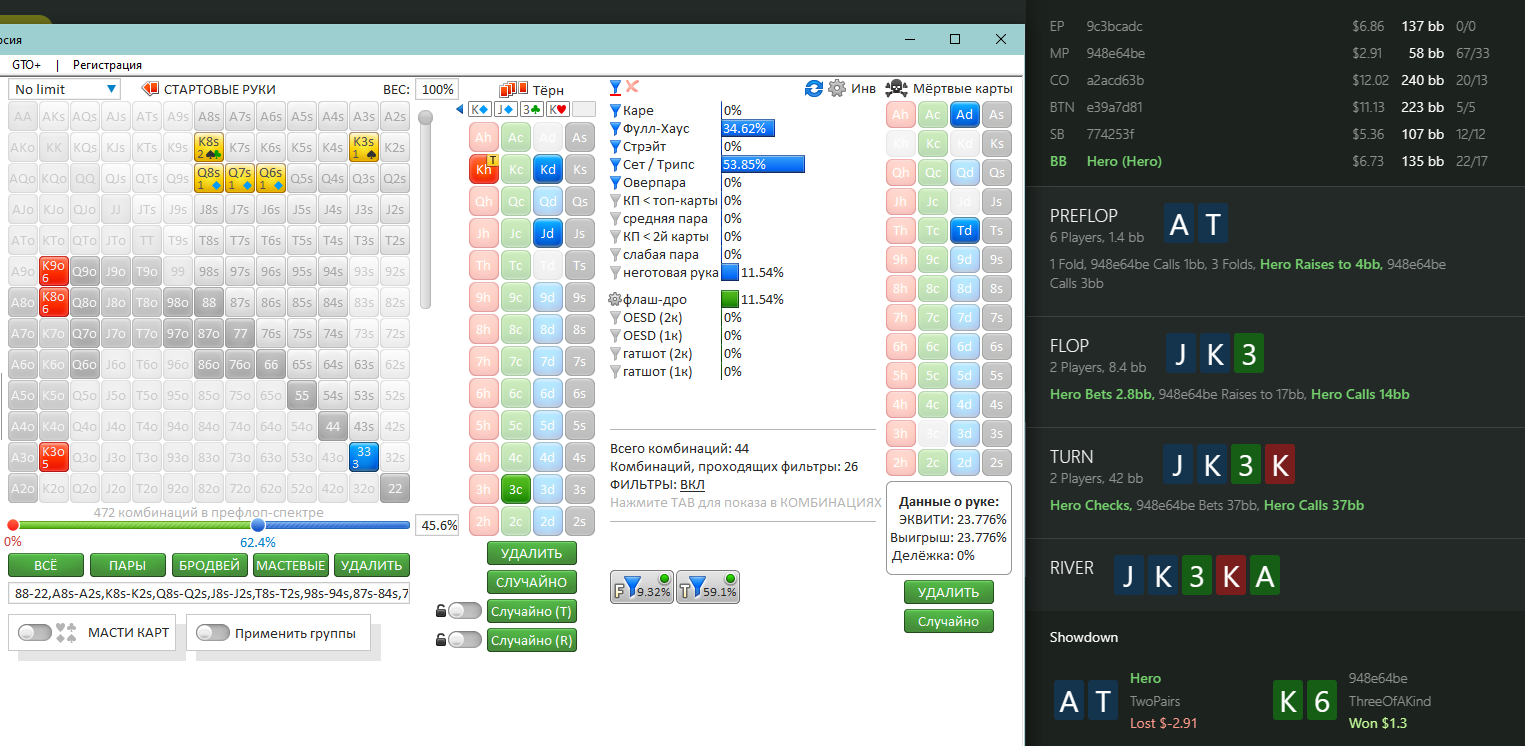Select all hands with the ВСЁ button
The image size is (1525, 746).
click(x=46, y=565)
